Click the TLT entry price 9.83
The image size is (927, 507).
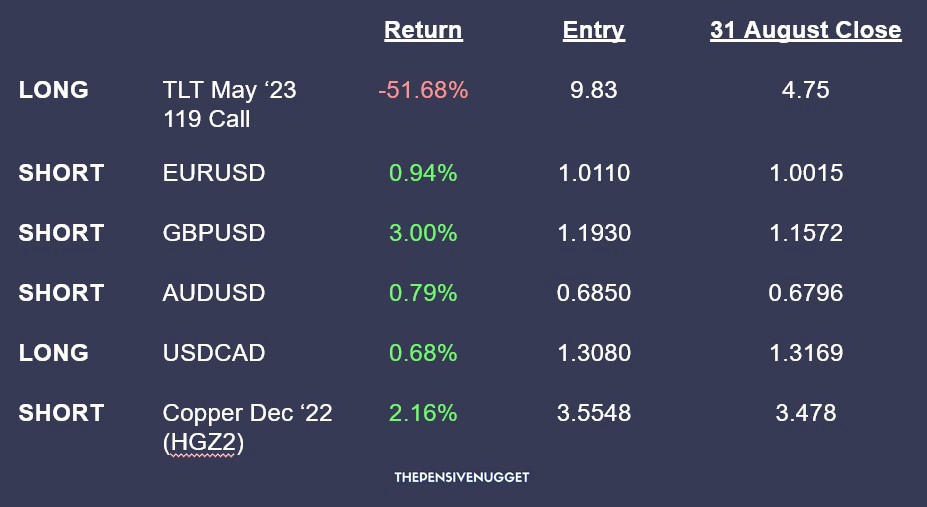(x=594, y=90)
